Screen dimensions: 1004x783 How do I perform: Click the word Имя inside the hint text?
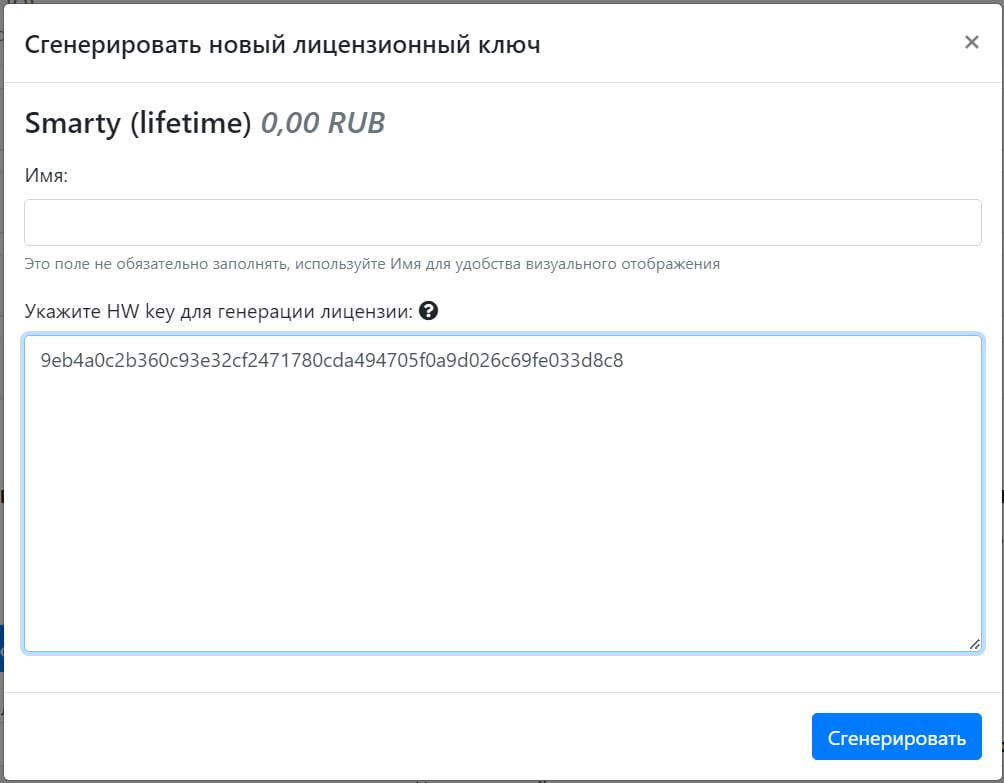[x=405, y=264]
